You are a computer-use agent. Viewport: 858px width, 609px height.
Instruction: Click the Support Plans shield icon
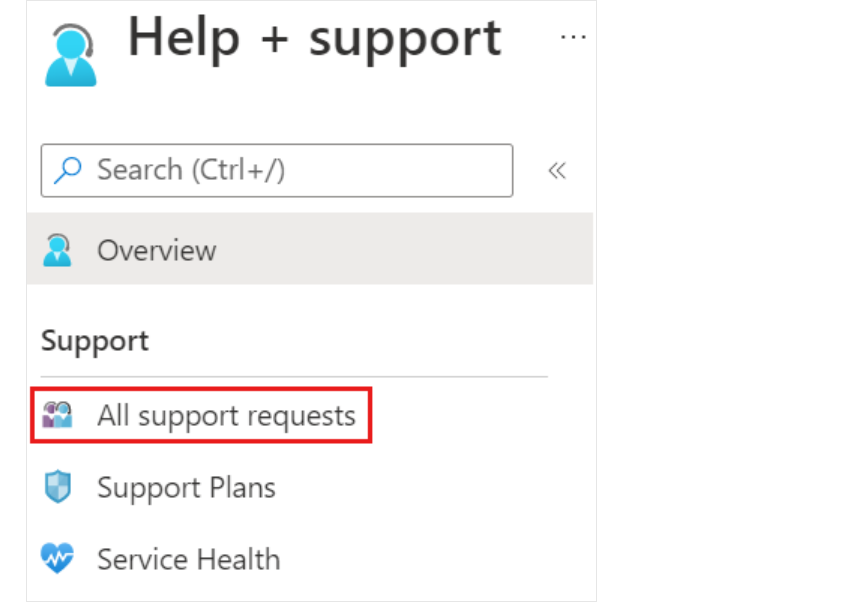click(x=57, y=486)
